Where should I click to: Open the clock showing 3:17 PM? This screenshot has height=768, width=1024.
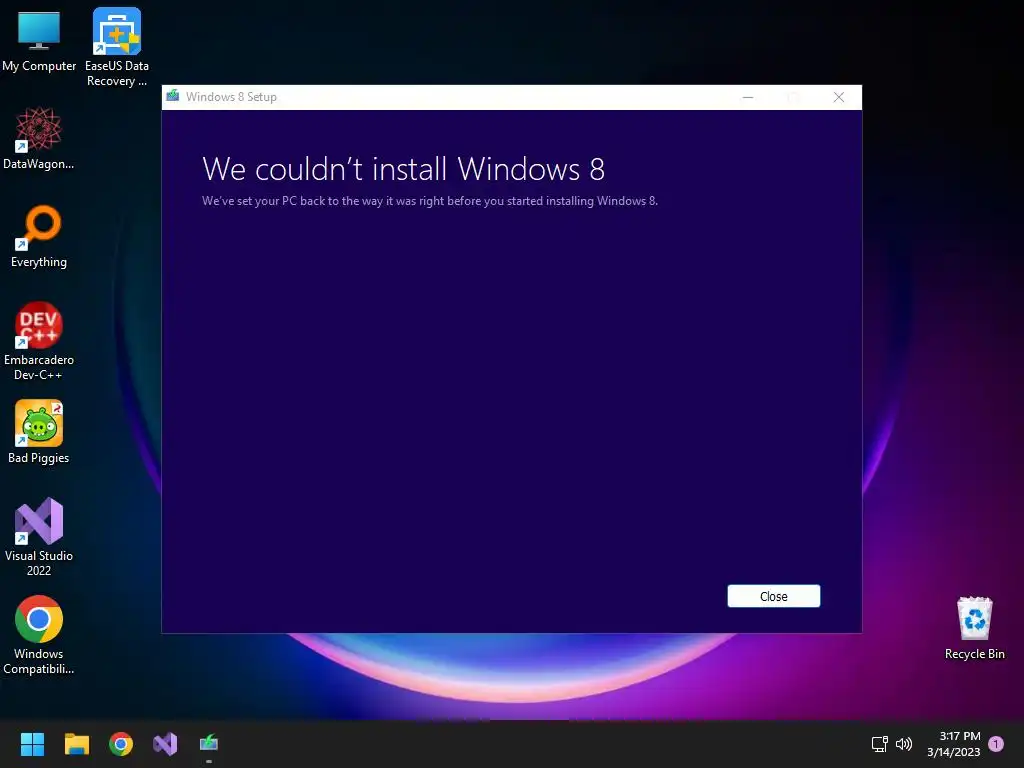[953, 744]
